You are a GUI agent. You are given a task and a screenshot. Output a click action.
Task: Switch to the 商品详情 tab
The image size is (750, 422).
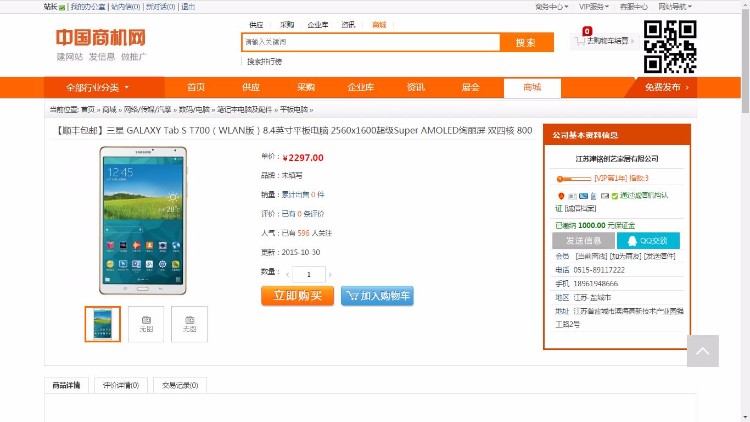point(66,385)
